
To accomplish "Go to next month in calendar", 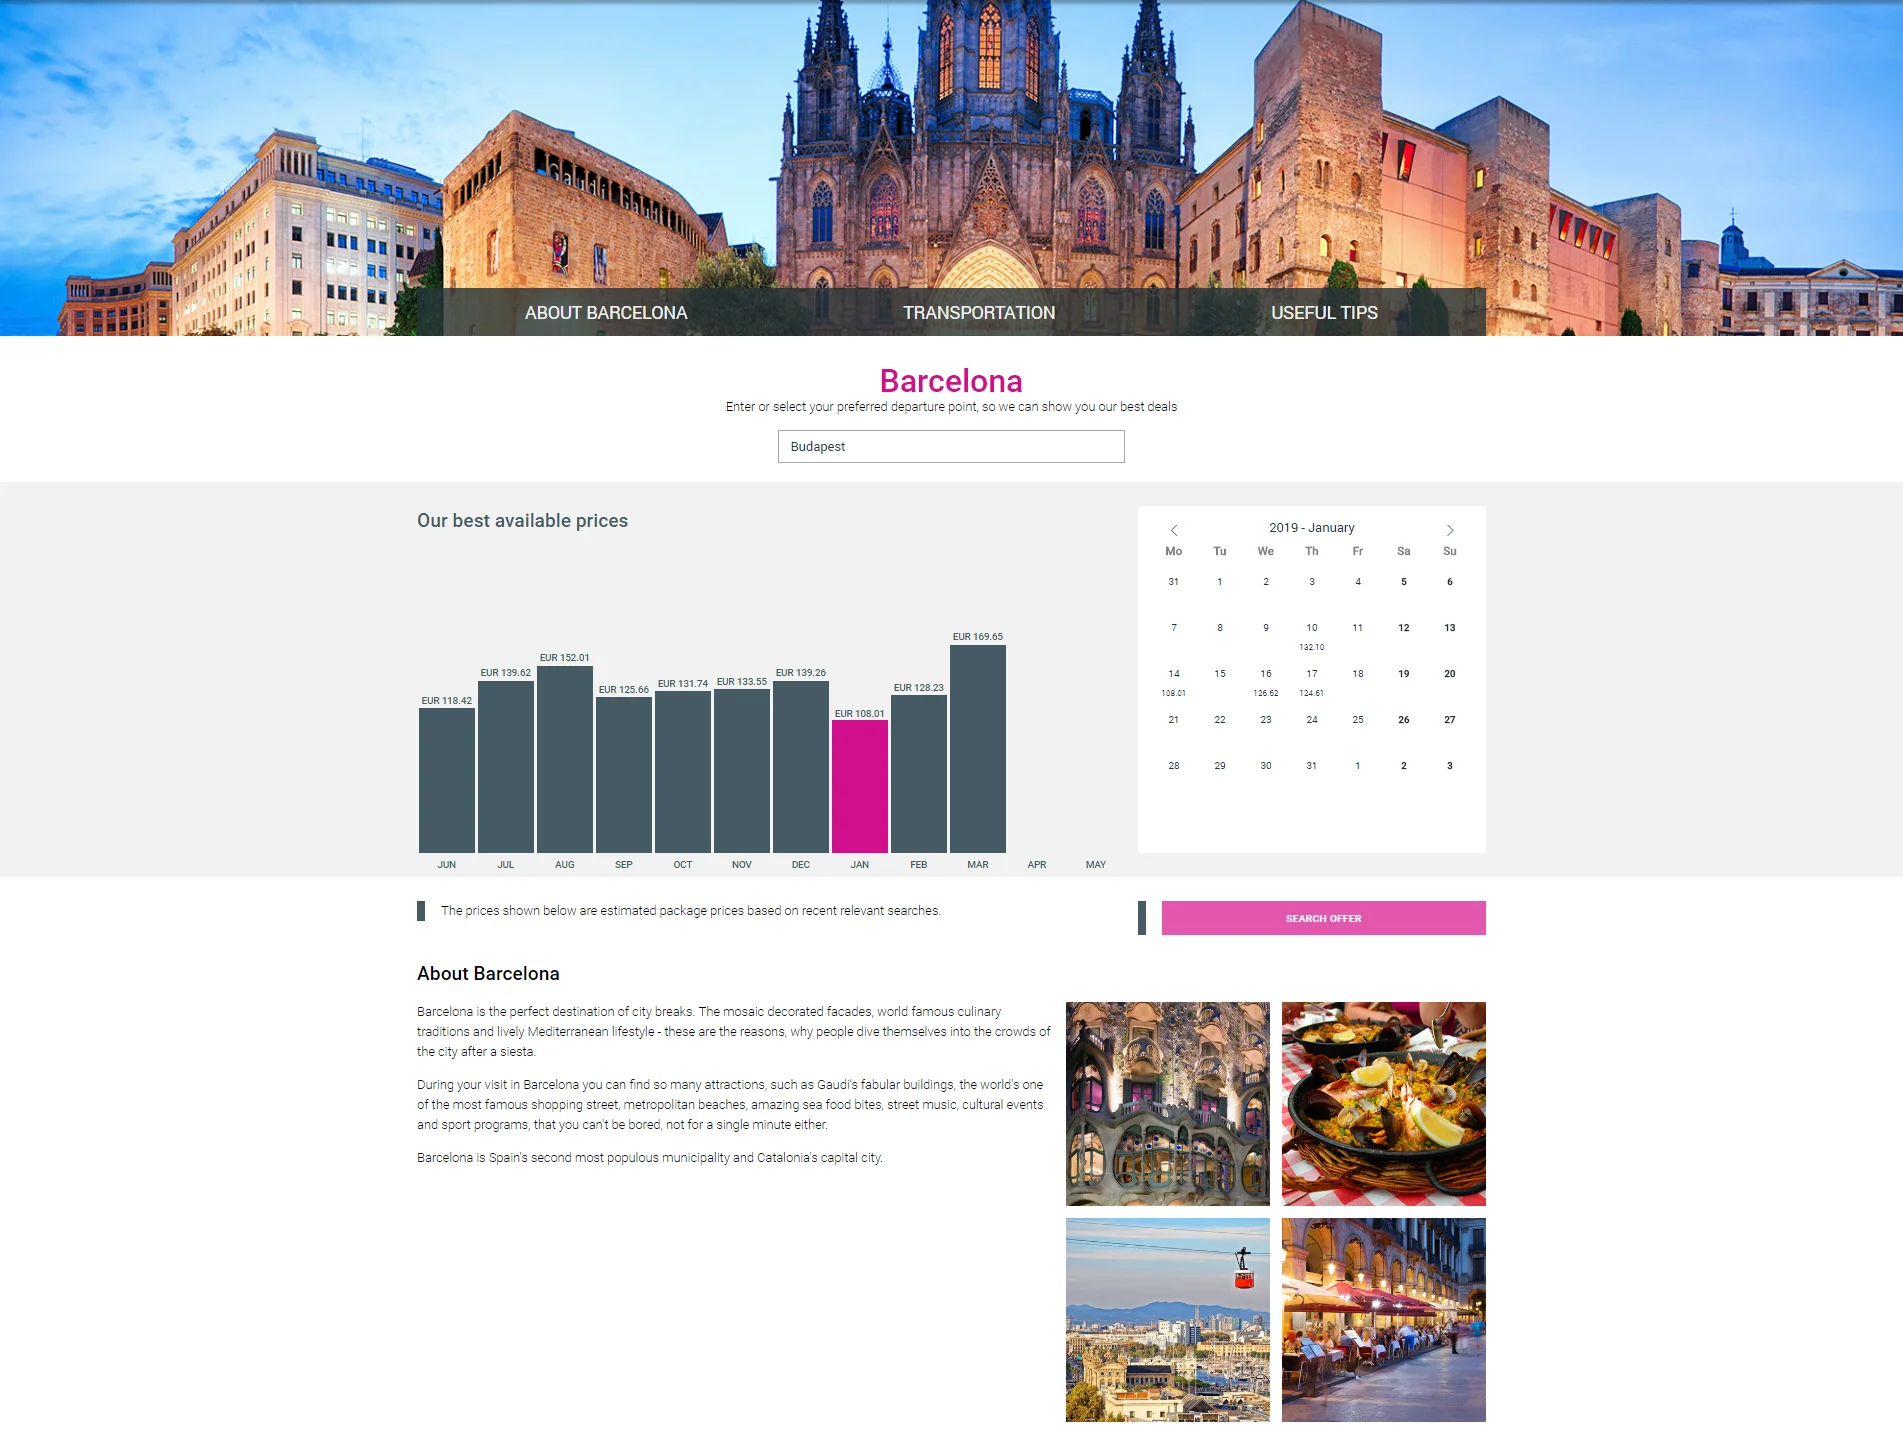I will (x=1449, y=530).
